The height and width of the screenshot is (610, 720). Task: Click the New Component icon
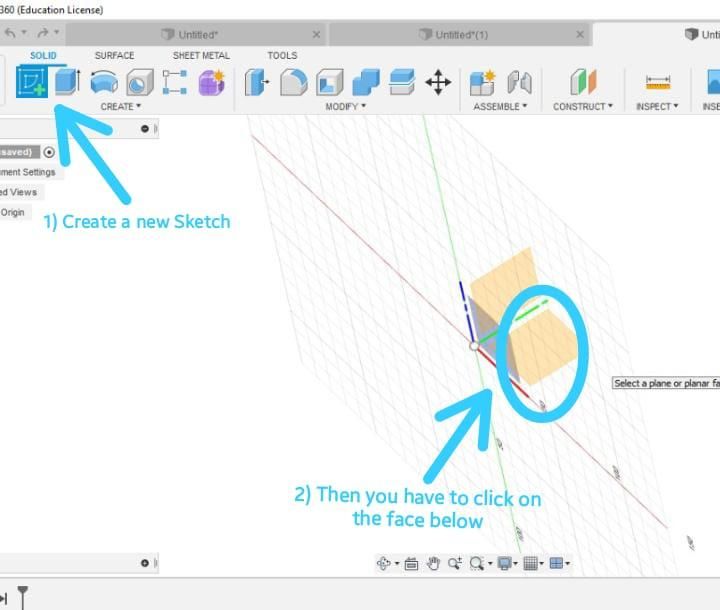(483, 82)
